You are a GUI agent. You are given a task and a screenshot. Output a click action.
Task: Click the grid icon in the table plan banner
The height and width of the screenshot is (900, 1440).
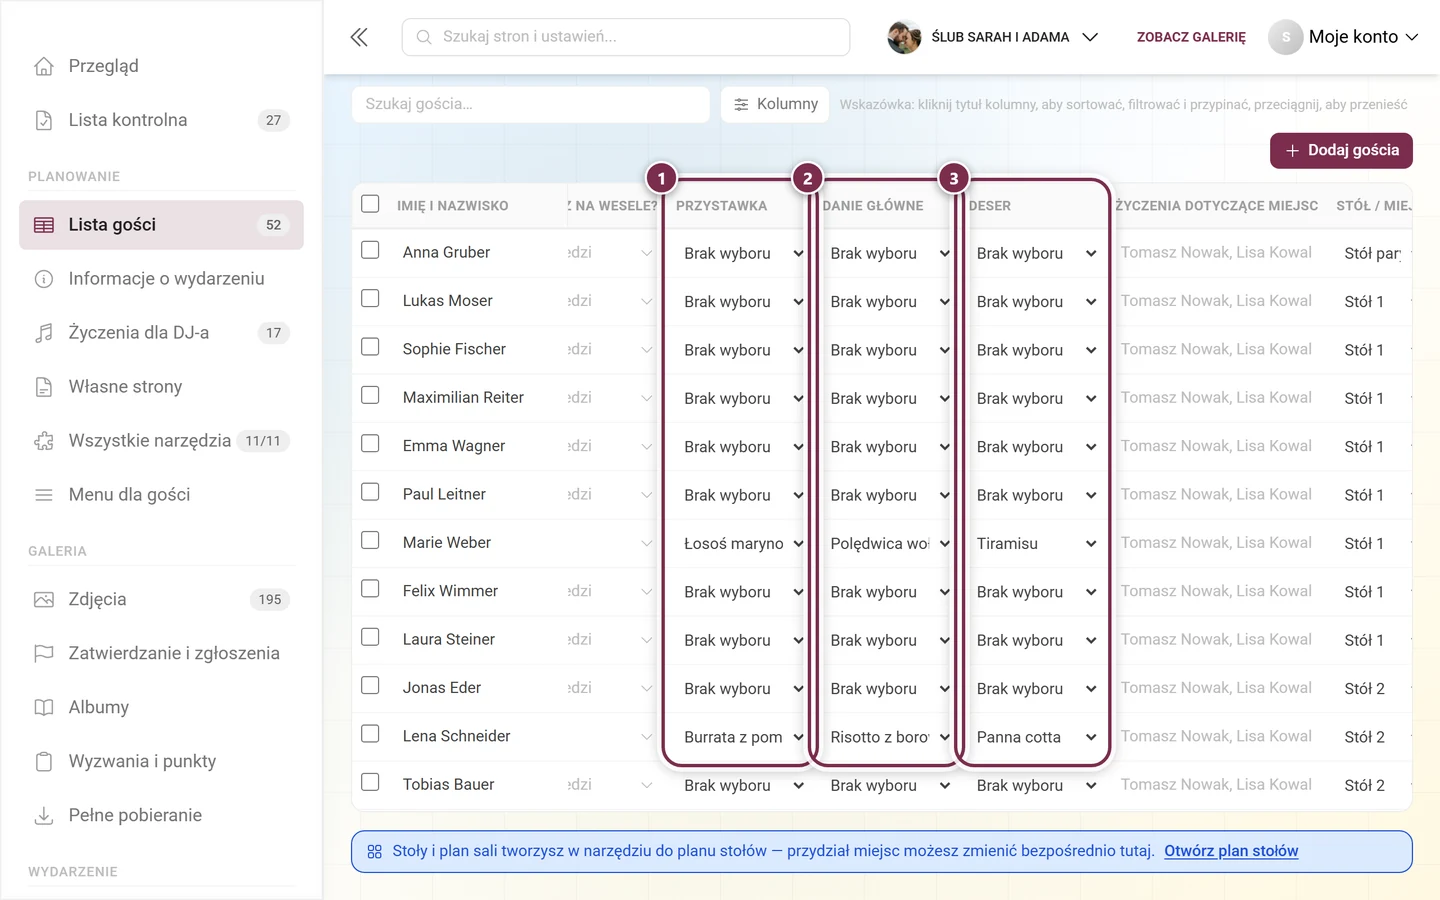click(375, 852)
